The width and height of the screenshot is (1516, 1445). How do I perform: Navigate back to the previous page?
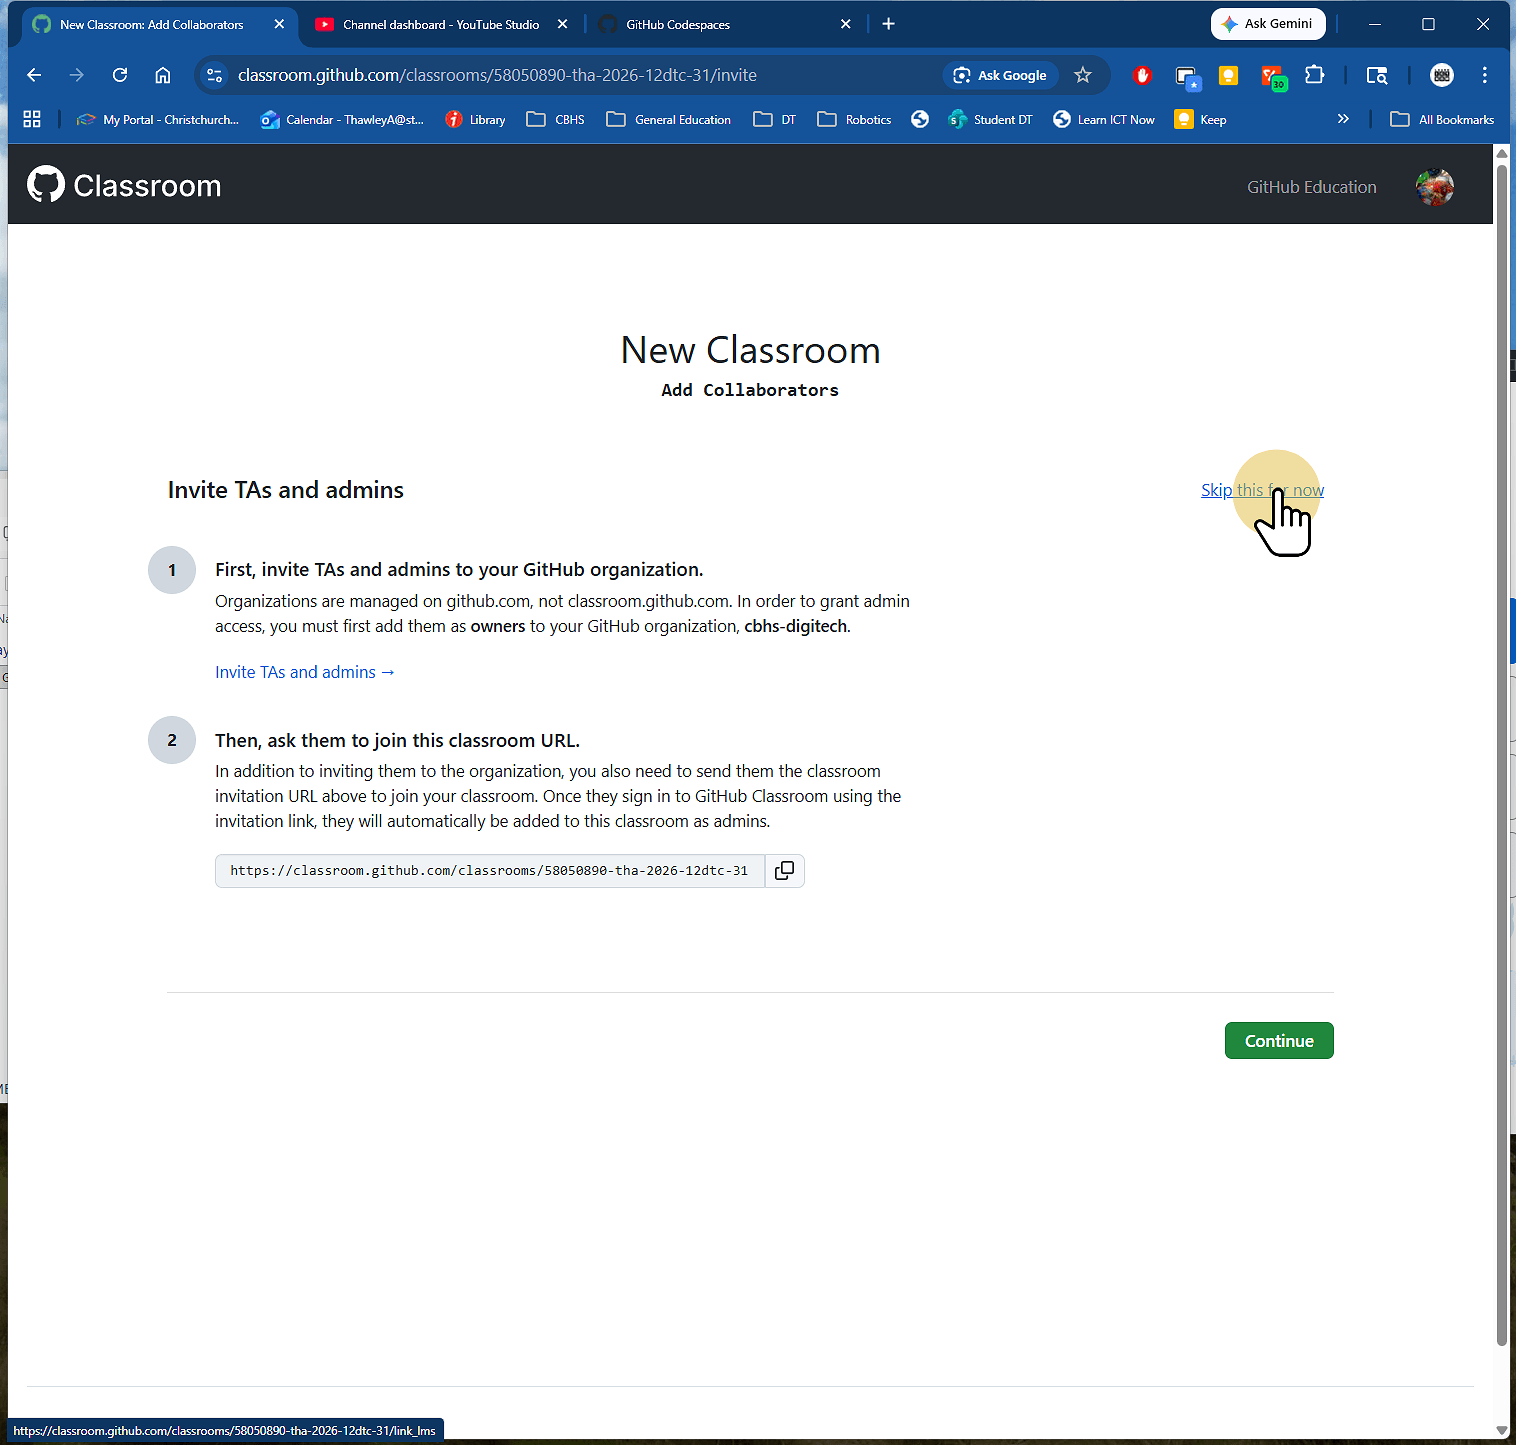pyautogui.click(x=34, y=75)
